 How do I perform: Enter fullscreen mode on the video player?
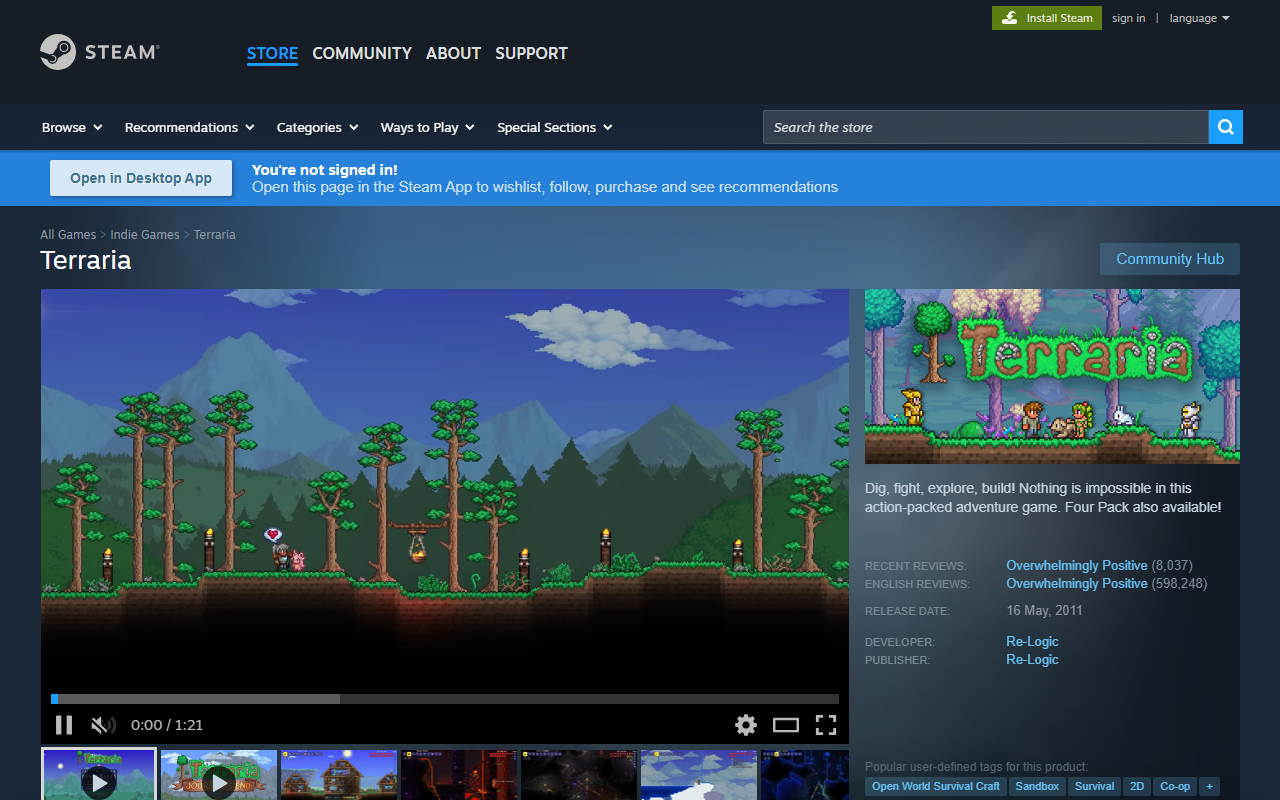pyautogui.click(x=826, y=725)
